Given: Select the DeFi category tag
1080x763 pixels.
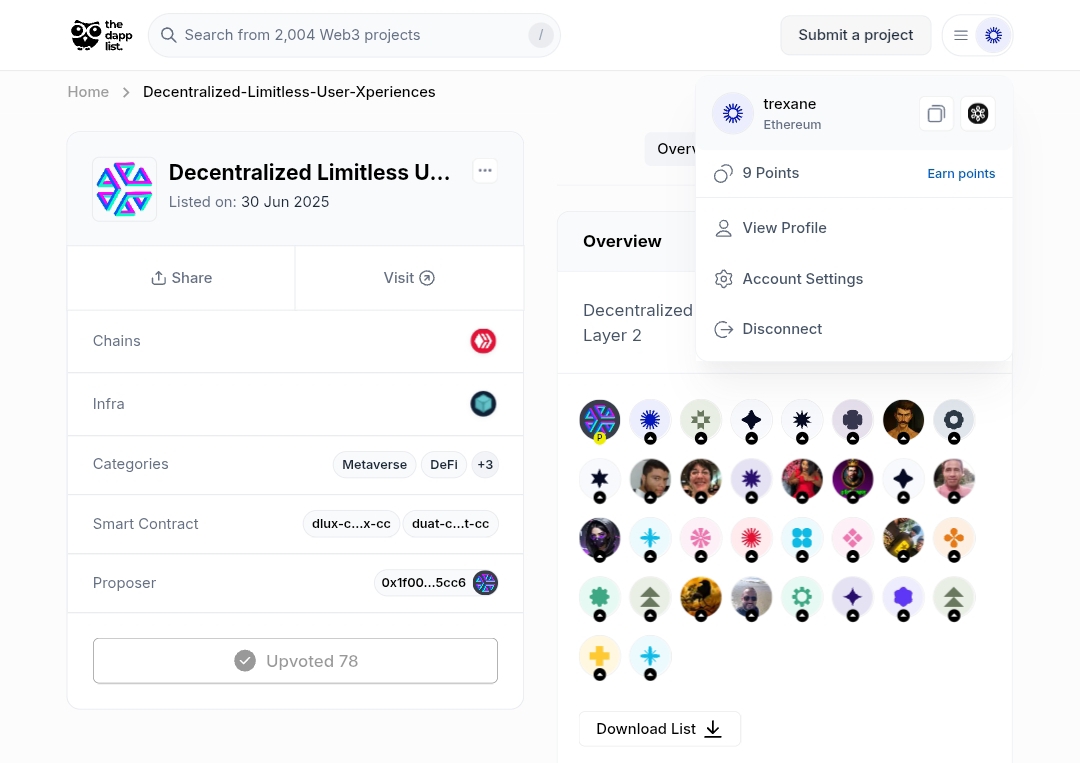Looking at the screenshot, I should [444, 465].
